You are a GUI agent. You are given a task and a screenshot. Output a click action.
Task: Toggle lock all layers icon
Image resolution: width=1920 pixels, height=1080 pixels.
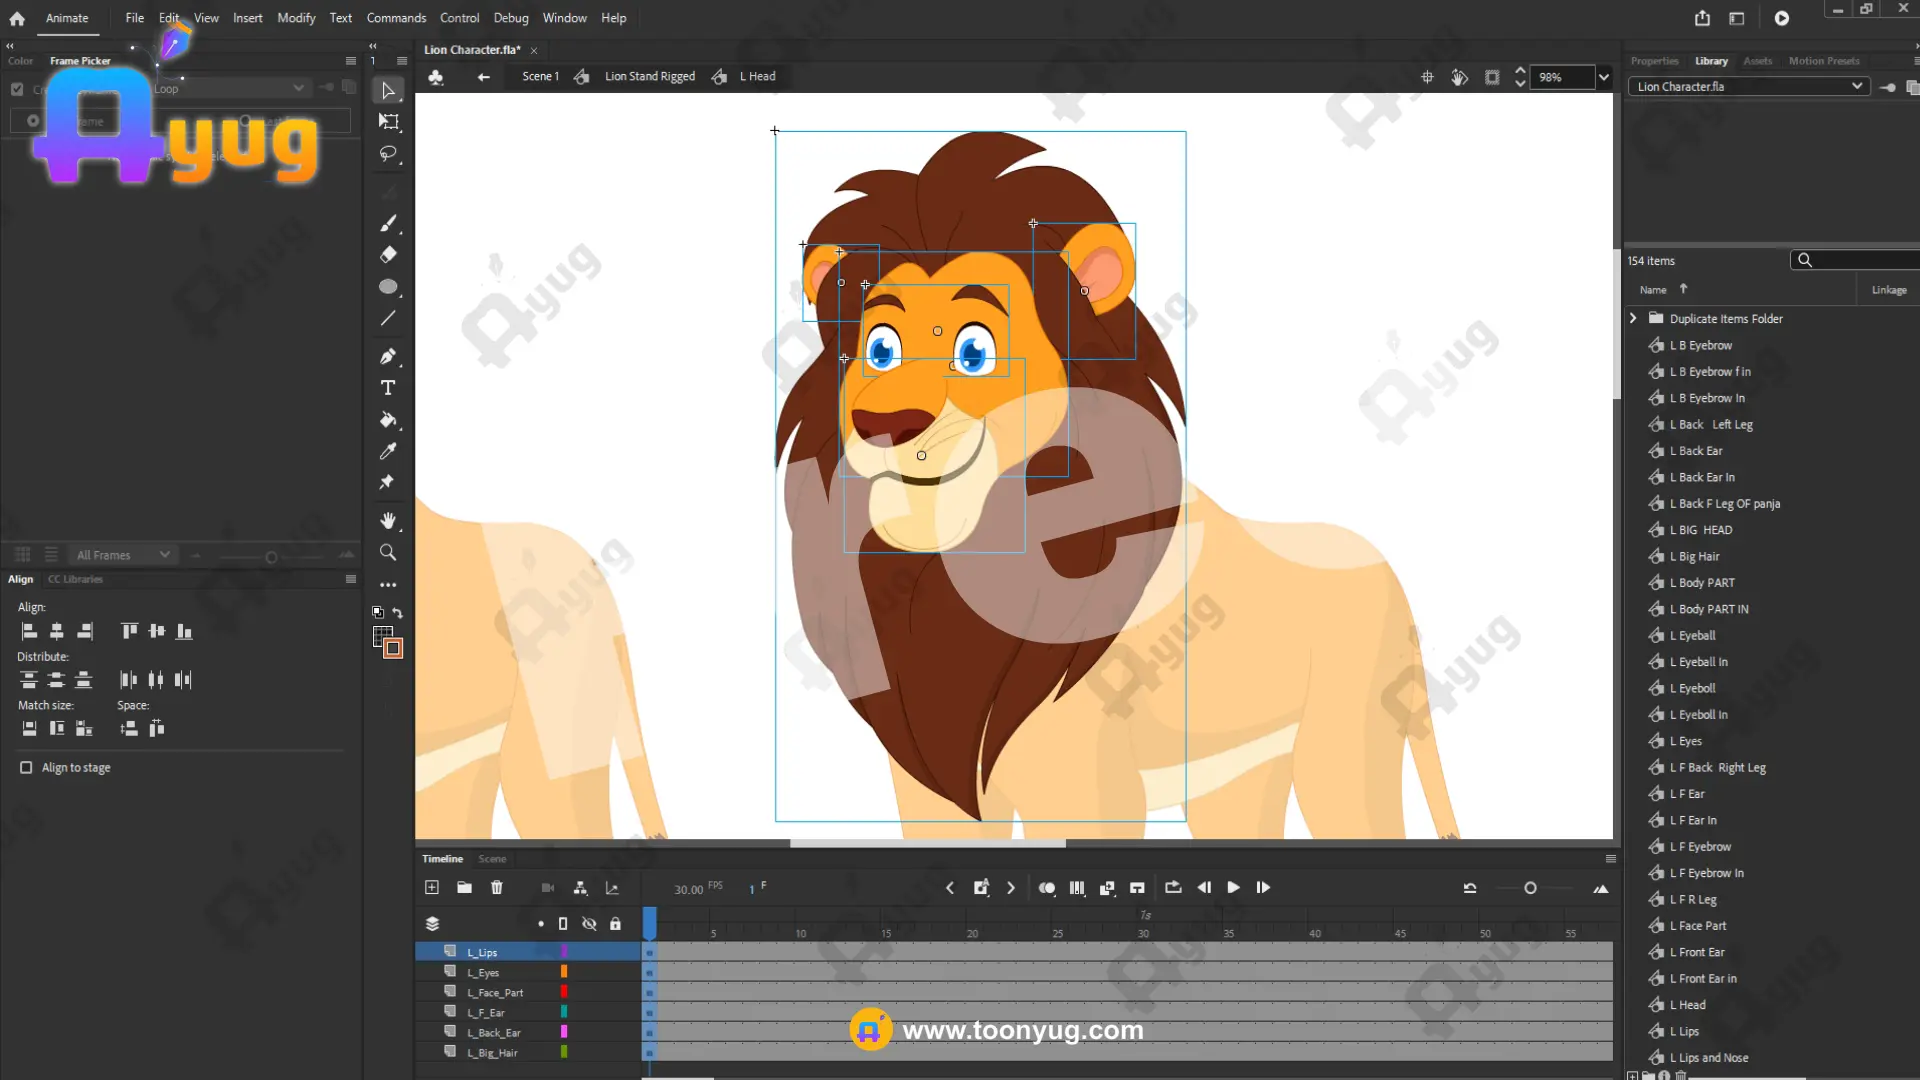[x=615, y=924]
